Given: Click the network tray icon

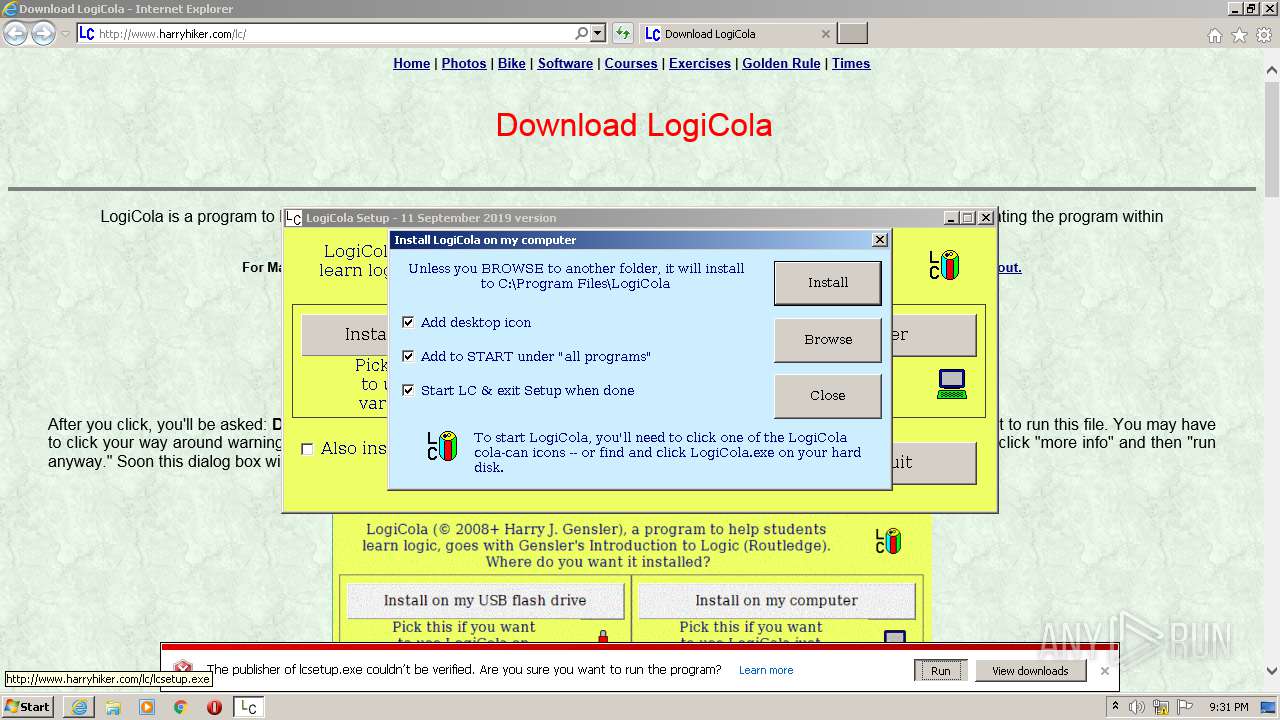Looking at the screenshot, I should [1163, 707].
